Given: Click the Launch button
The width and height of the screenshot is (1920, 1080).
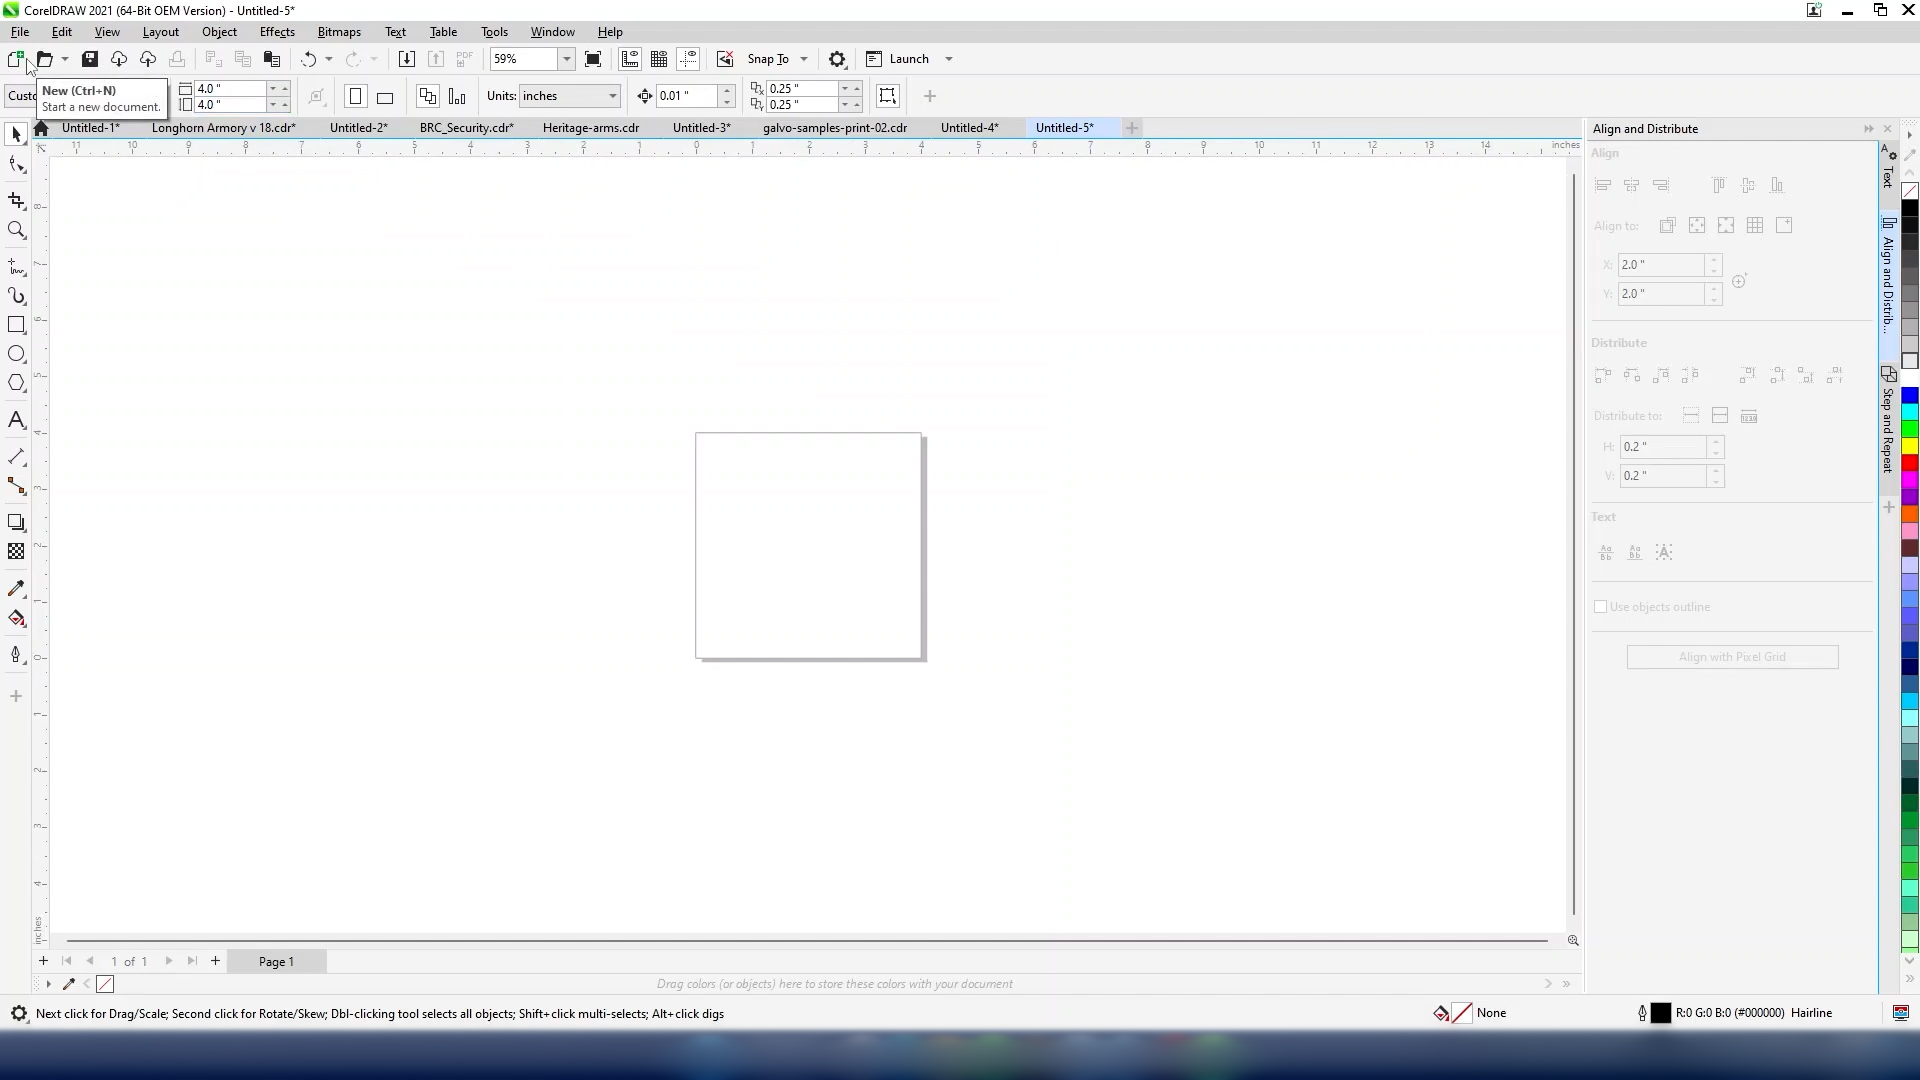Looking at the screenshot, I should (x=908, y=59).
